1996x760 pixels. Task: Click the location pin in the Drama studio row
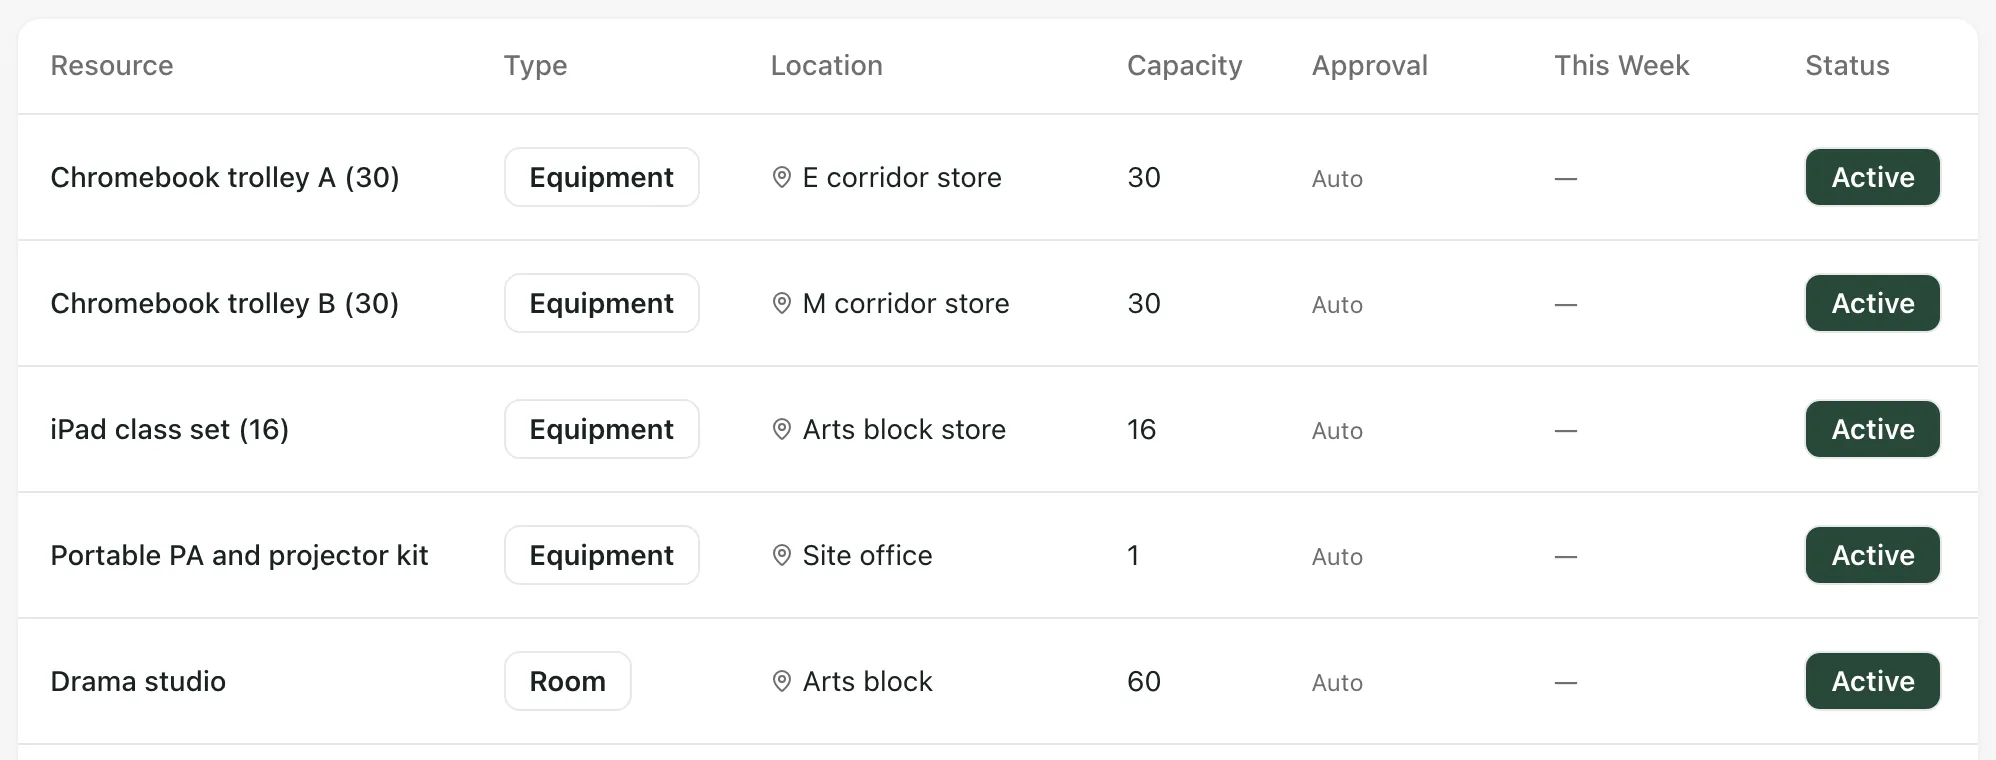point(782,682)
